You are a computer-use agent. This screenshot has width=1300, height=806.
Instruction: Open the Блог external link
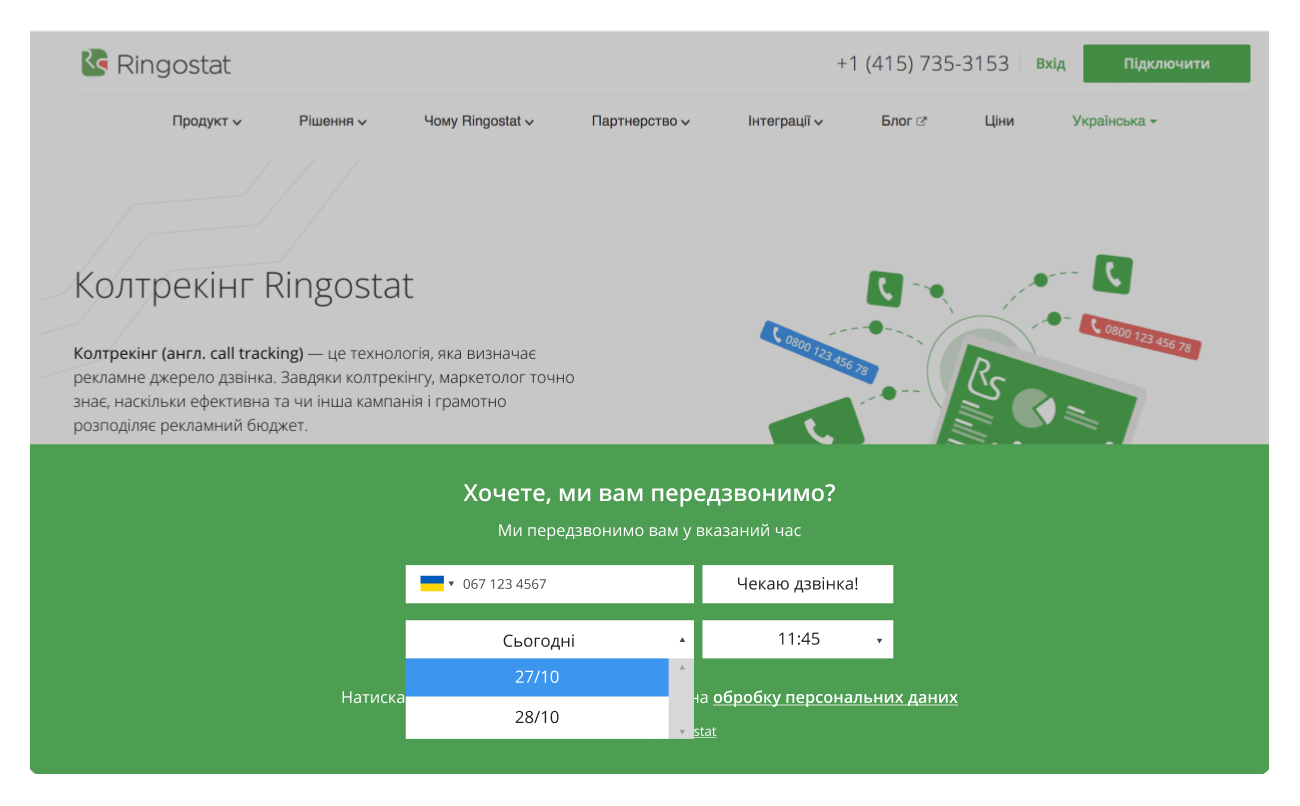click(904, 121)
